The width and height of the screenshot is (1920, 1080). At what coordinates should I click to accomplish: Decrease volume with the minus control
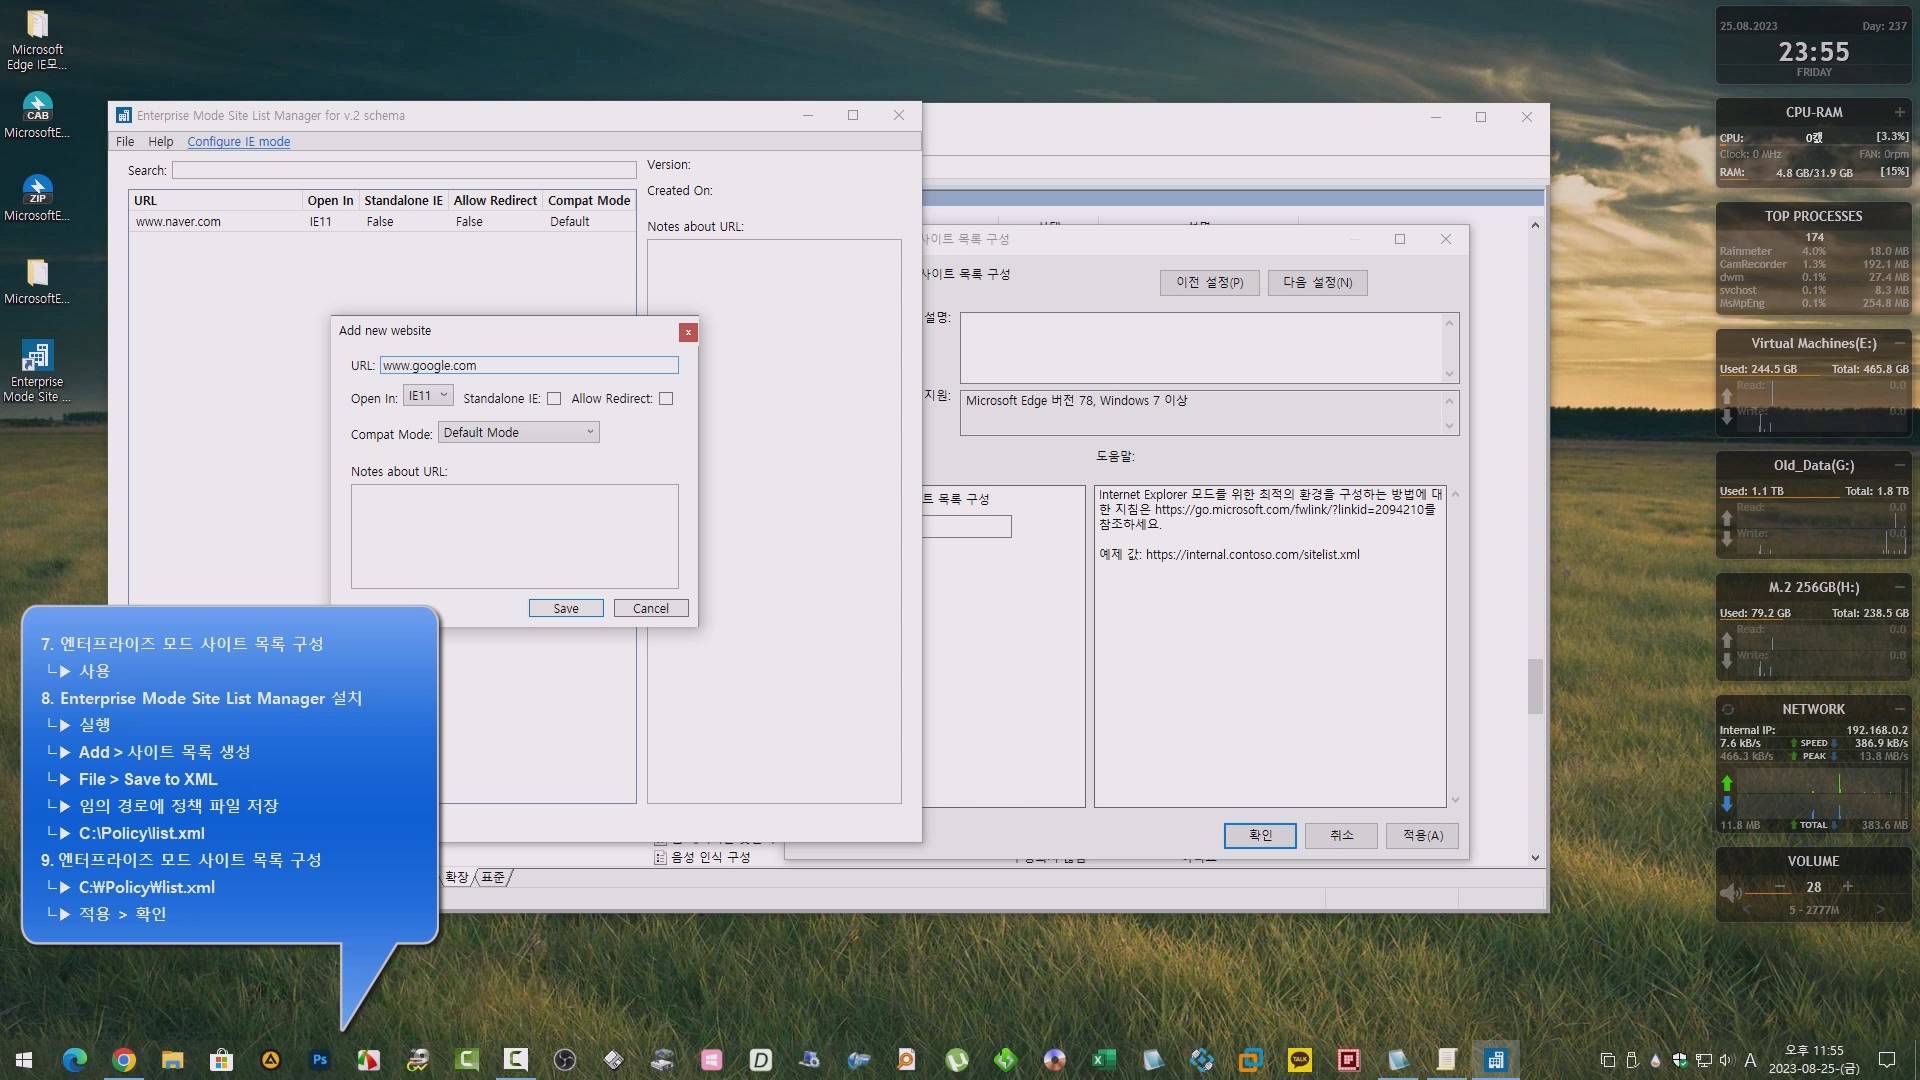pos(1780,886)
